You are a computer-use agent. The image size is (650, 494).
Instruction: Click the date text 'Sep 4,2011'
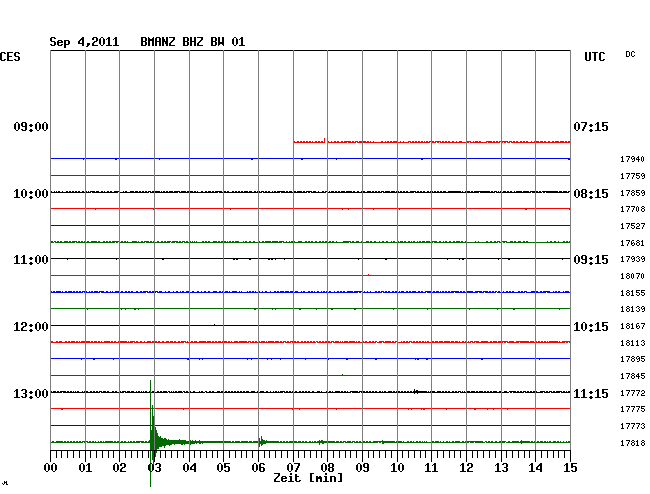point(84,42)
